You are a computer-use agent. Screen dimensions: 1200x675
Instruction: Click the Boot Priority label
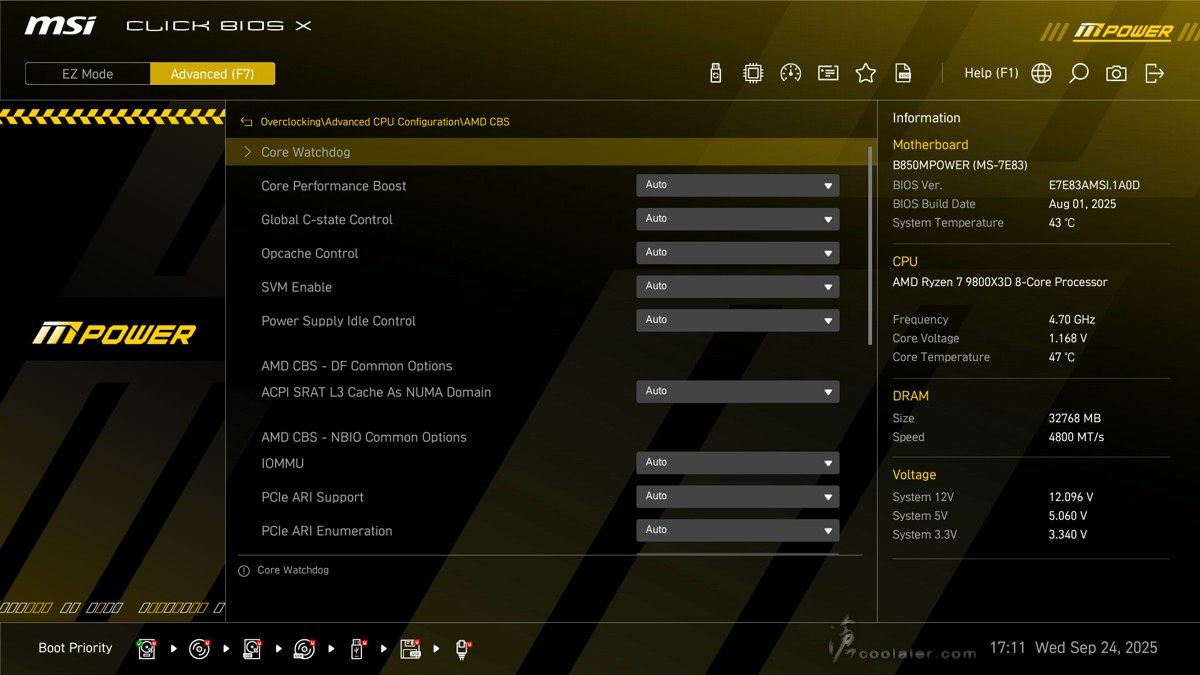tap(76, 648)
